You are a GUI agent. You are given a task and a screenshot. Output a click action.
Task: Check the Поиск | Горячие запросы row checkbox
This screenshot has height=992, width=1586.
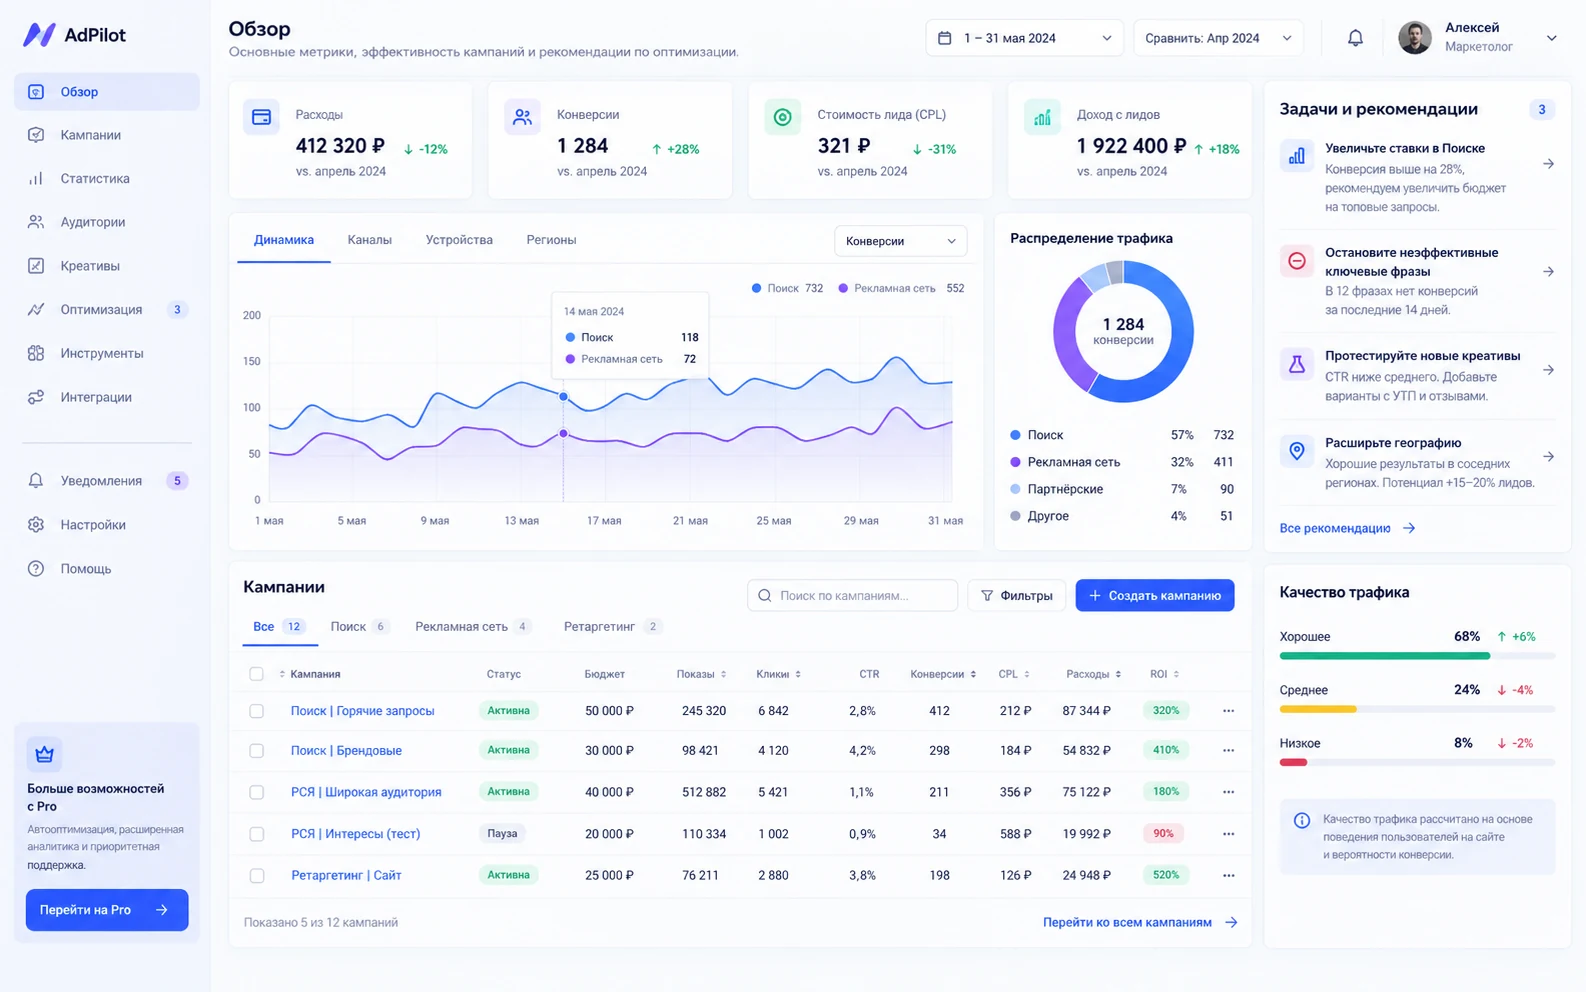click(x=257, y=711)
